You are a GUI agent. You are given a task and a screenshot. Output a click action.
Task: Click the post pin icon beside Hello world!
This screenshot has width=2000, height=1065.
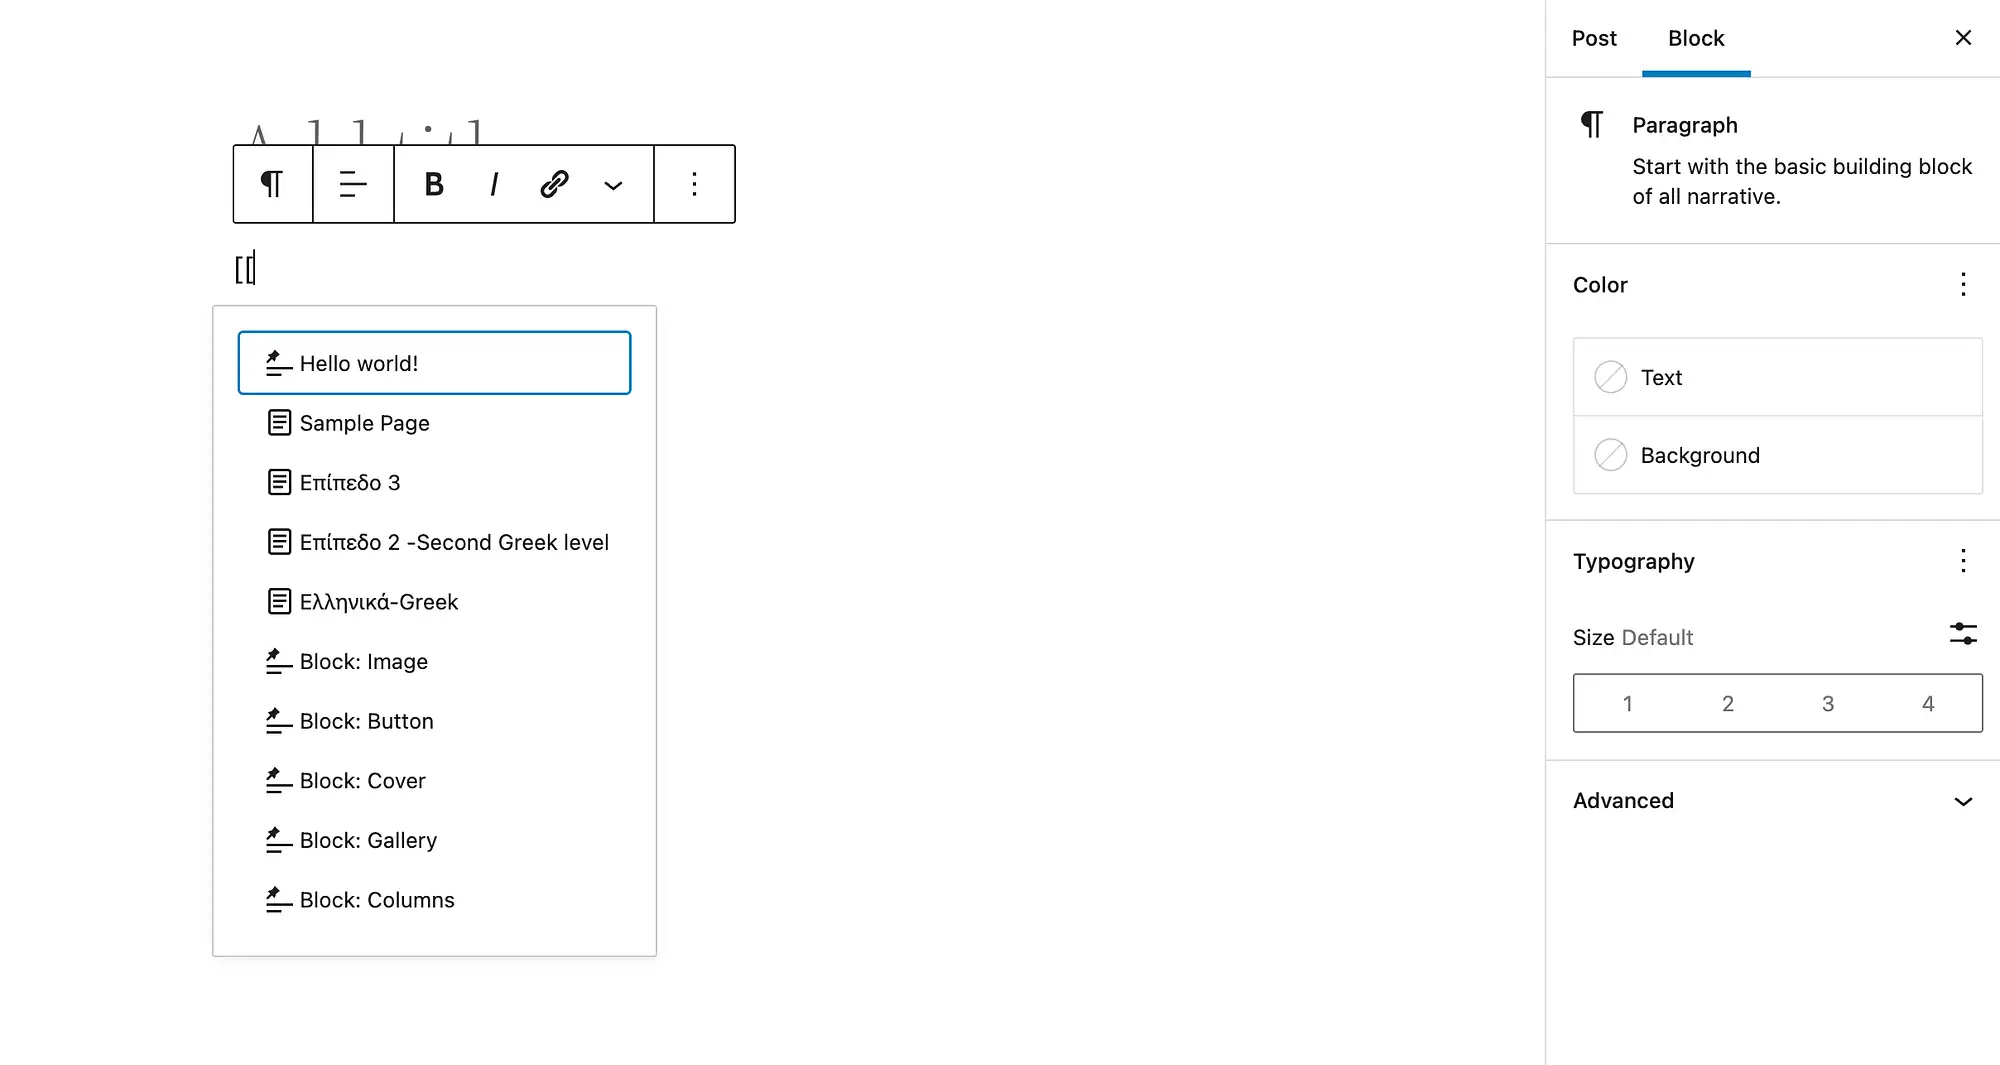(x=279, y=363)
